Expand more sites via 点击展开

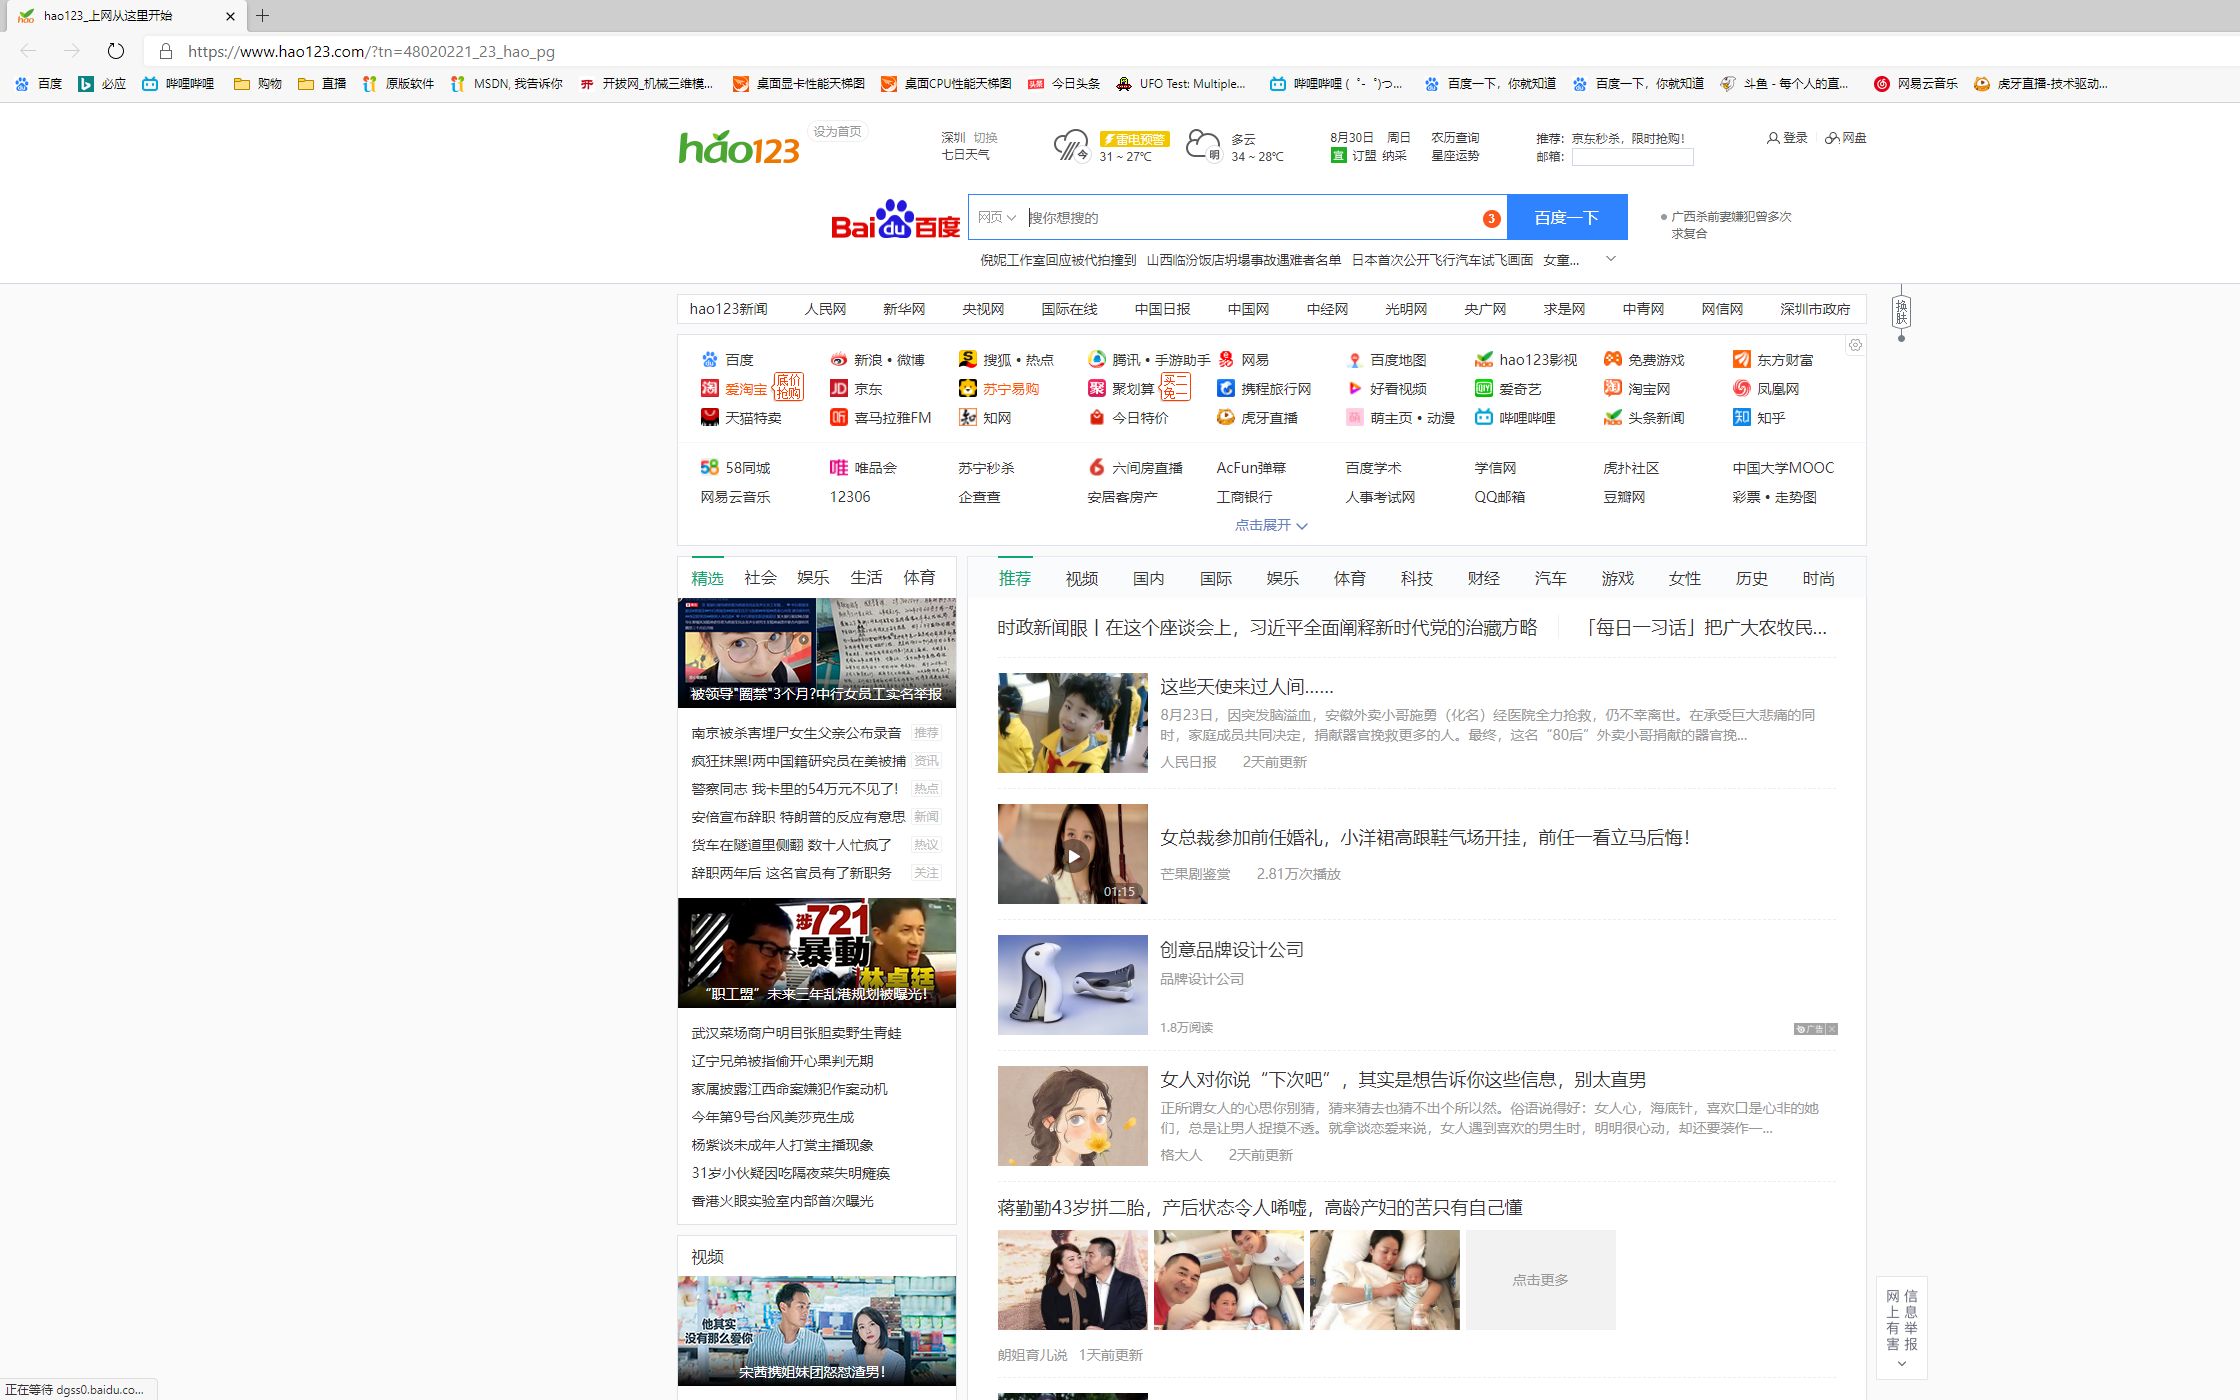1271,525
